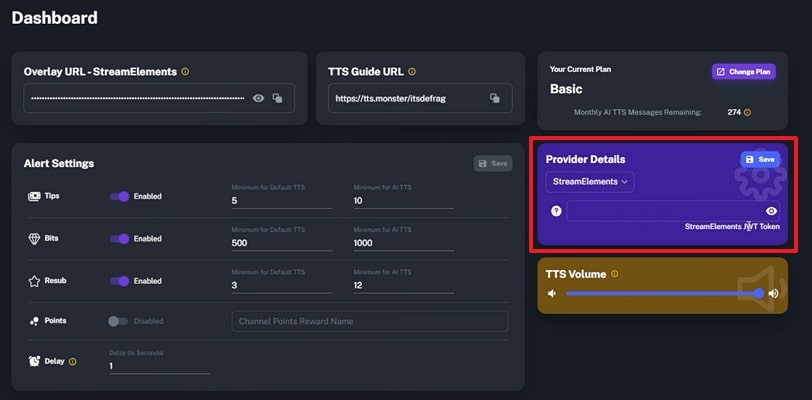This screenshot has height=400, width=812.
Task: Copy the TTS Guide URL
Action: click(x=495, y=98)
